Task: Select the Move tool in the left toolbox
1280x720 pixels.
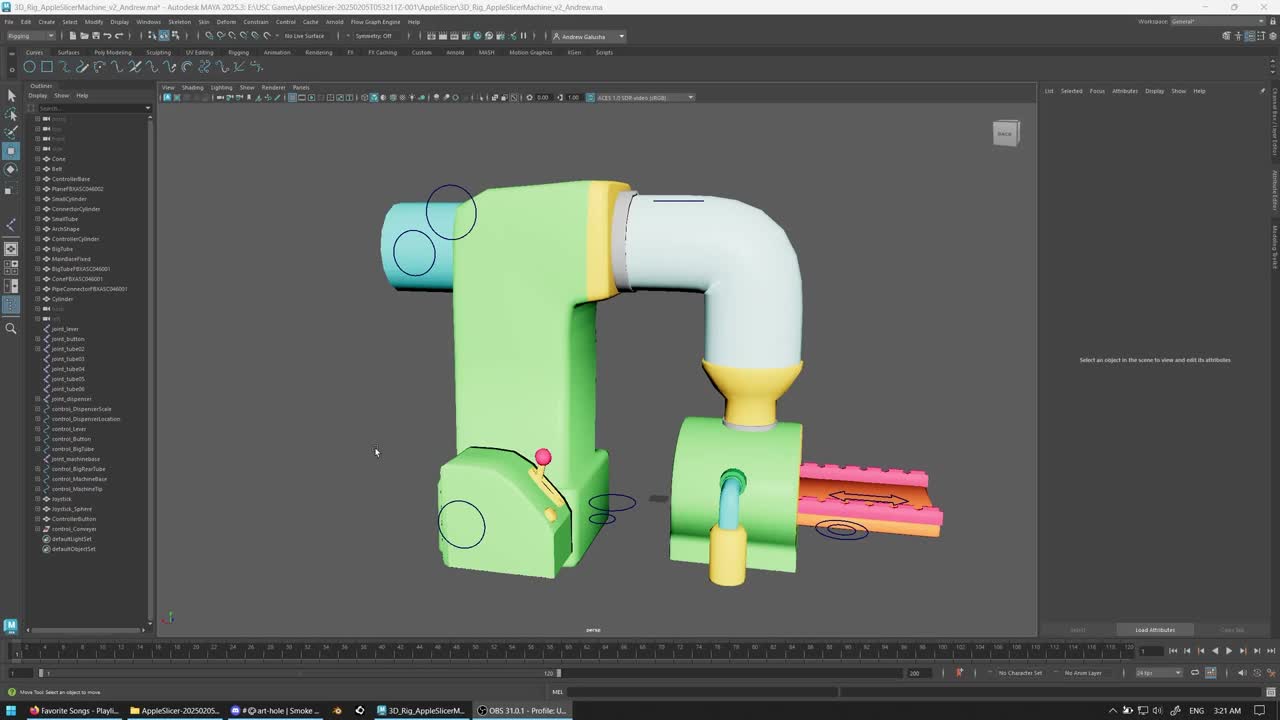Action: point(11,151)
